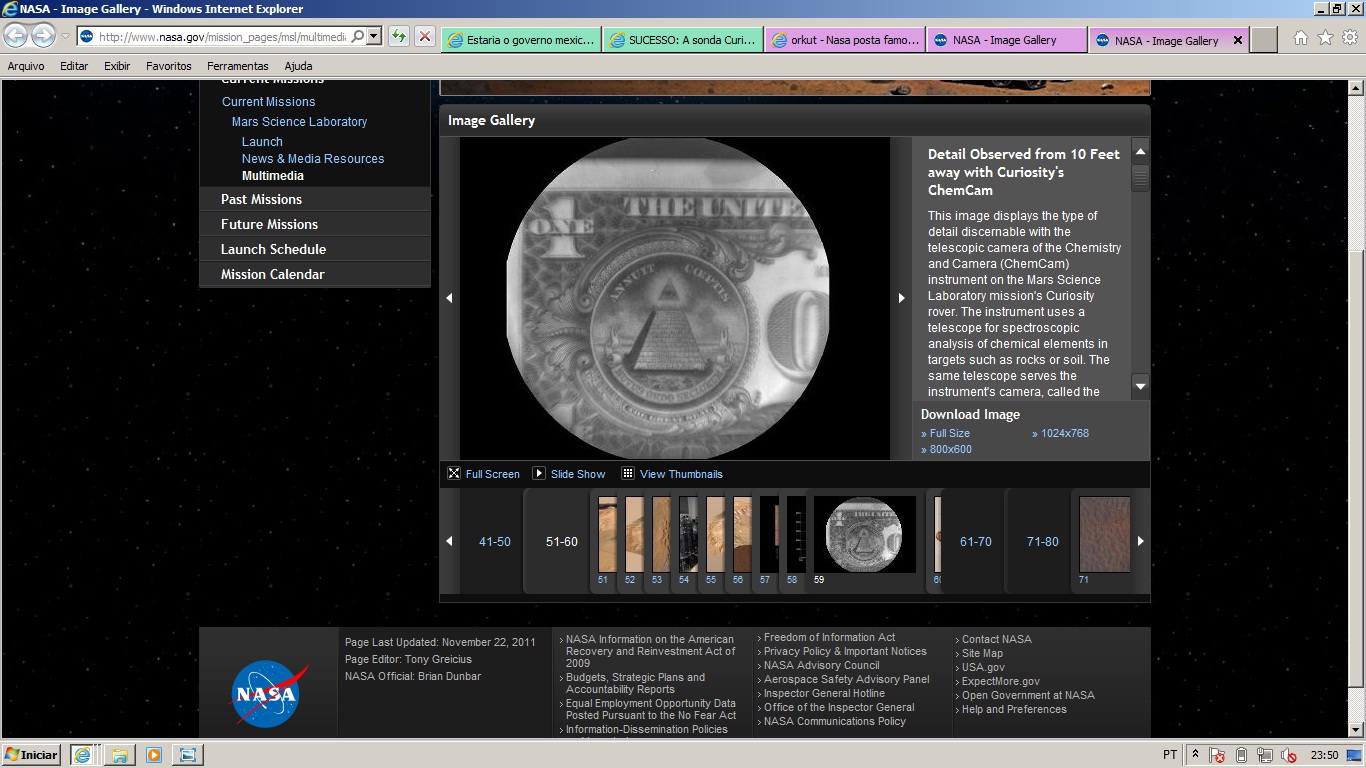Select the 71-80 thumbnail group
Image resolution: width=1366 pixels, height=768 pixels.
pos(1043,542)
